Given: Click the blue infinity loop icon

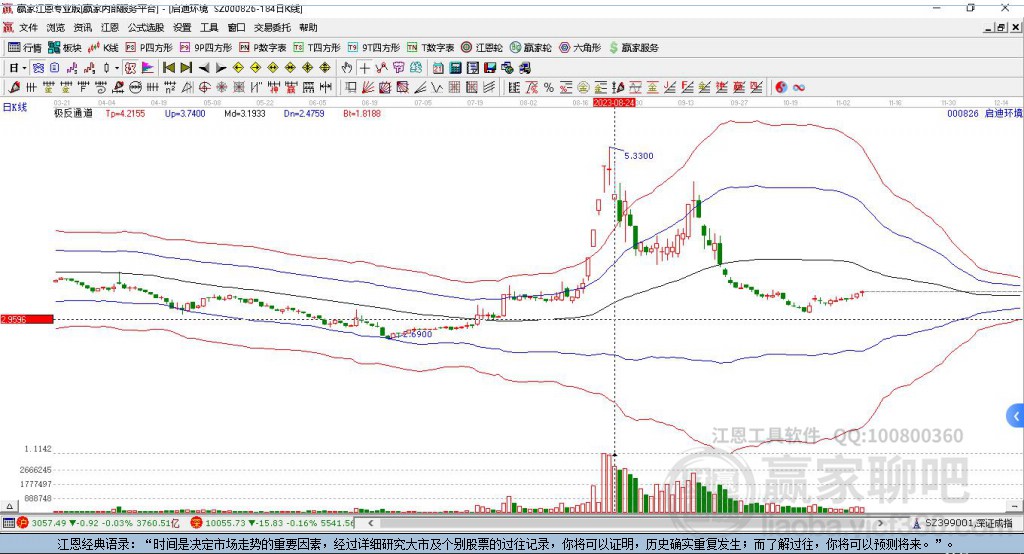Looking at the screenshot, I should [799, 88].
